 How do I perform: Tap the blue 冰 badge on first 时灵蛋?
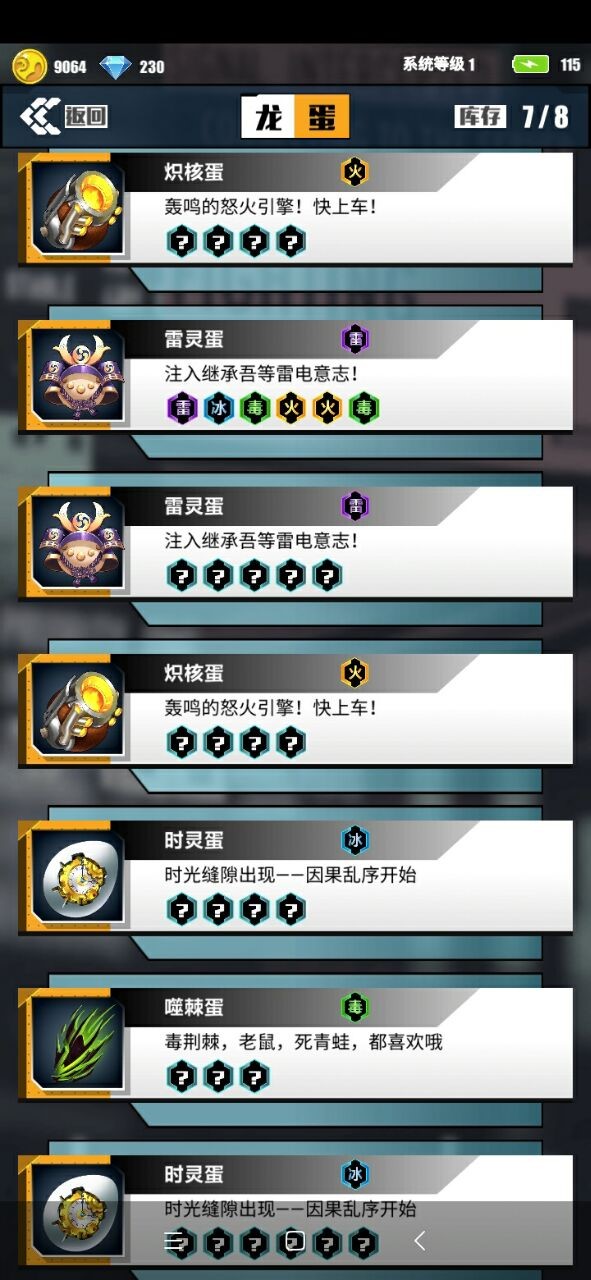click(x=355, y=841)
